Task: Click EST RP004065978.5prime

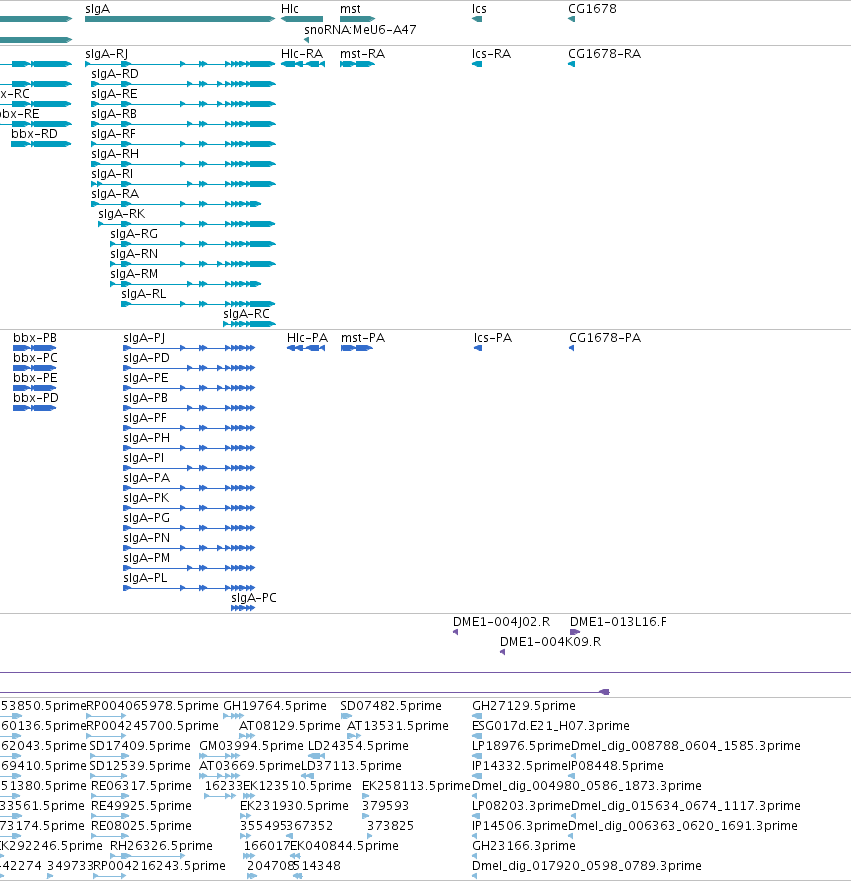Action: pyautogui.click(x=106, y=716)
